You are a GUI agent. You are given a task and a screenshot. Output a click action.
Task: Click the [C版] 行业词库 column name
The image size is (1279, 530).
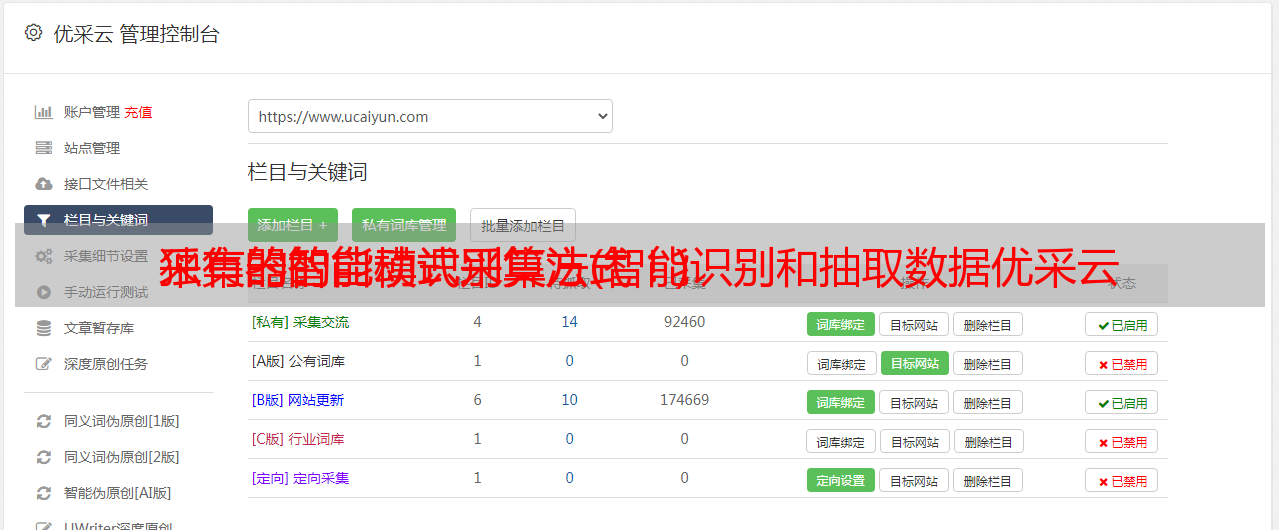coord(298,439)
